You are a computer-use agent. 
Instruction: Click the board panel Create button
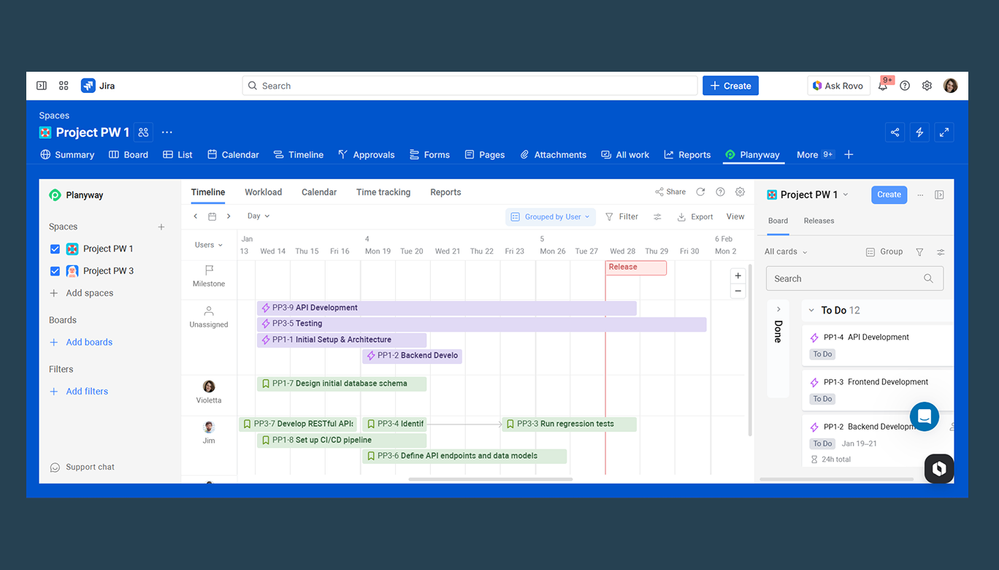(x=889, y=195)
